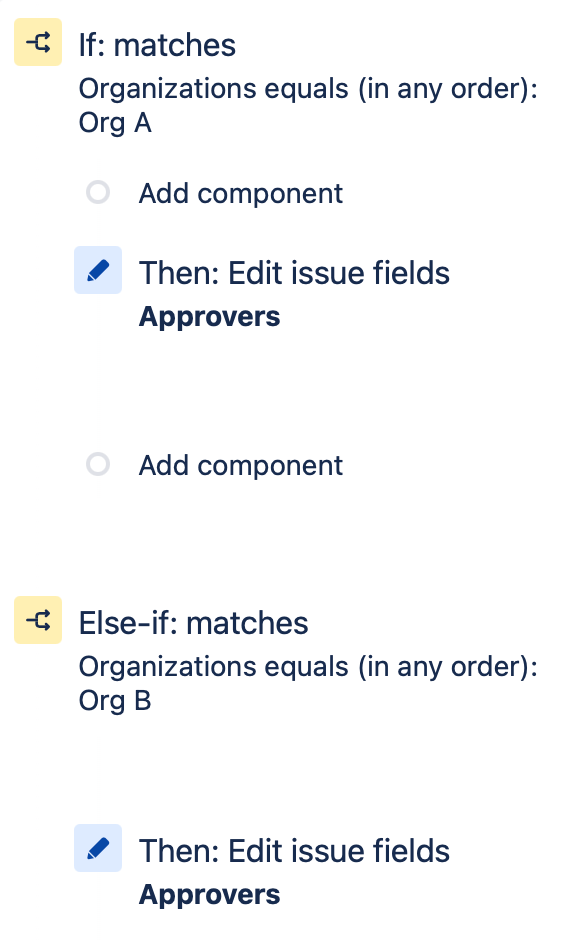Click the pencil icon for the second Then action
588x940 pixels.
(x=97, y=848)
